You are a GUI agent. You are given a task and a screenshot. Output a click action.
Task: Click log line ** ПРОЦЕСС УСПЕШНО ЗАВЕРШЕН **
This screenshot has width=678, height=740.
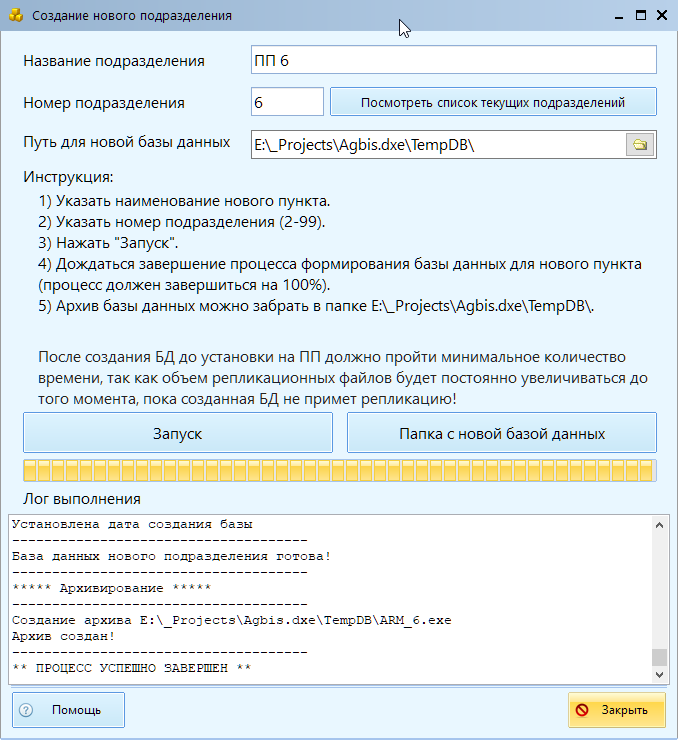[x=132, y=668]
